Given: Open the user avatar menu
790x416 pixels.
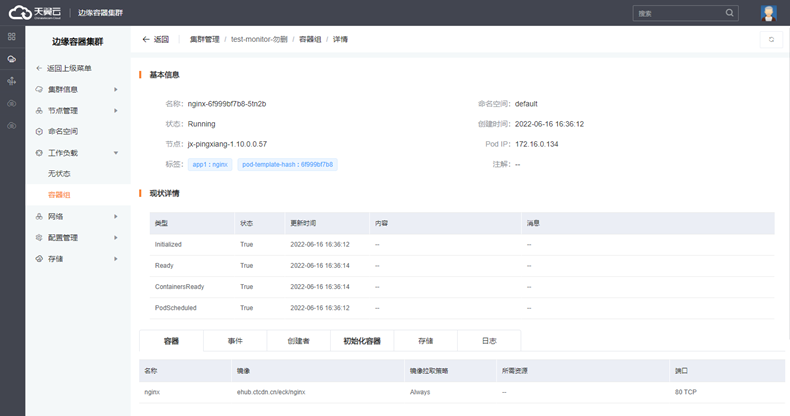Looking at the screenshot, I should pos(768,13).
